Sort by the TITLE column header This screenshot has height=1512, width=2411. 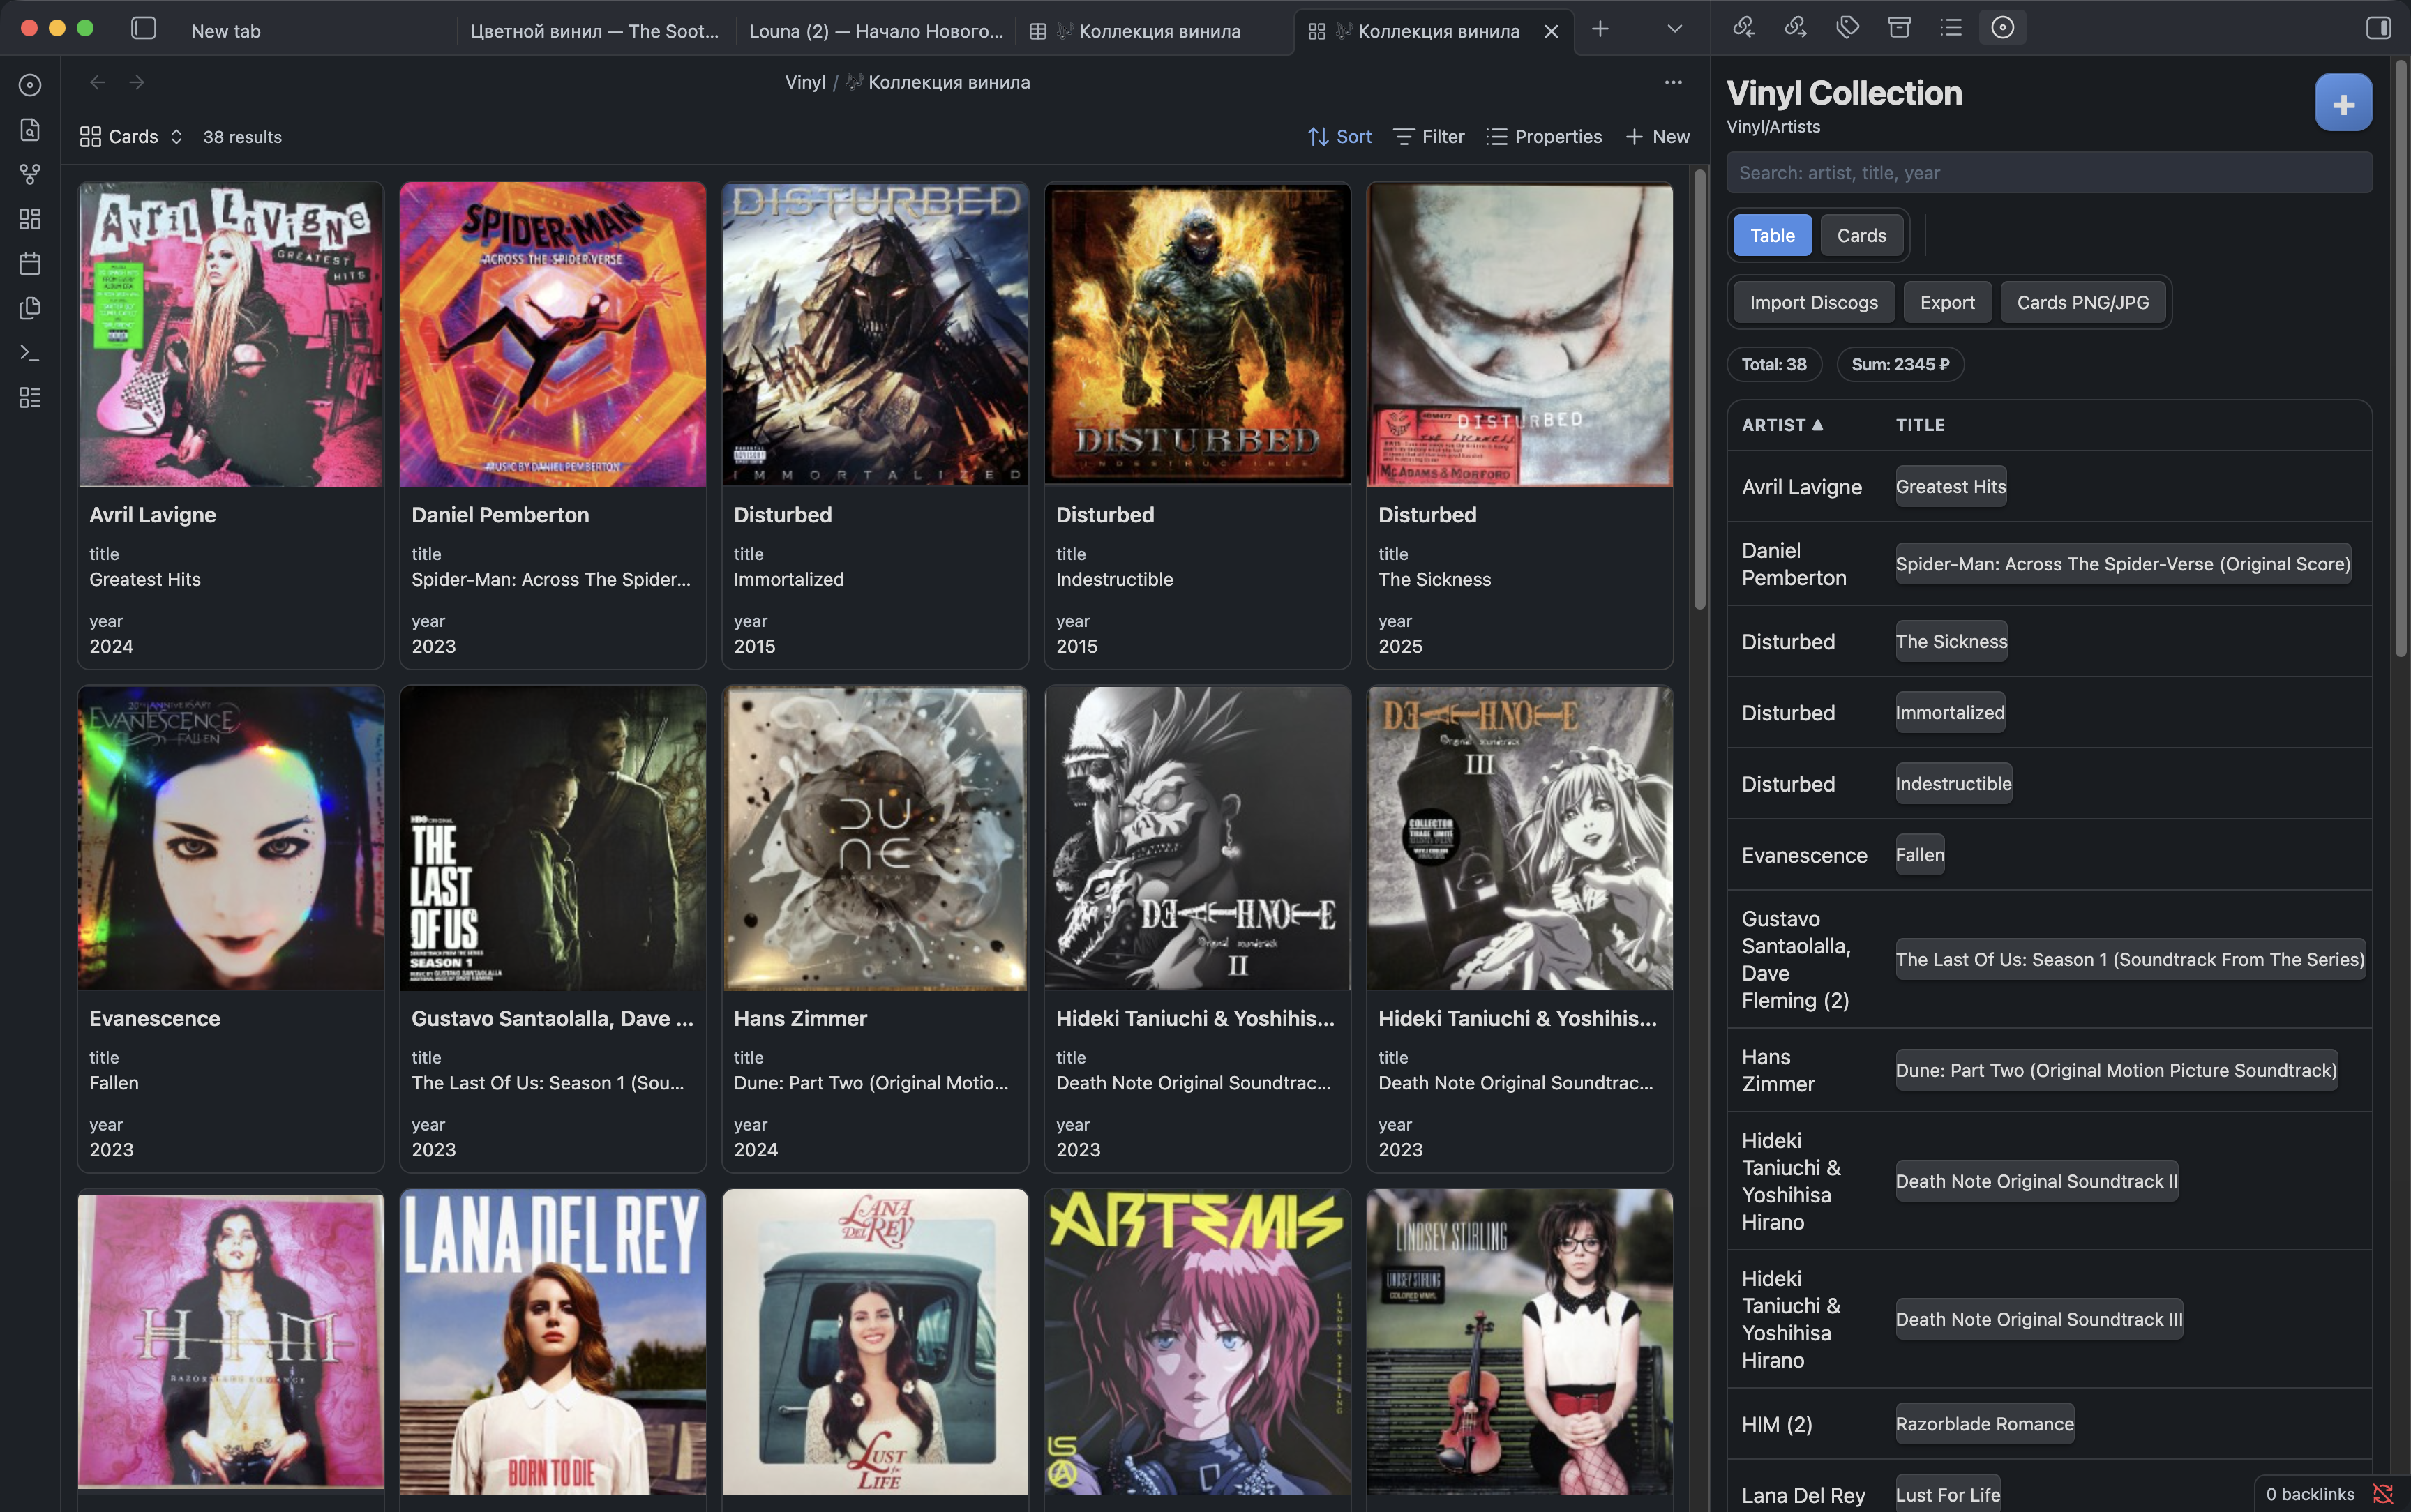pyautogui.click(x=1920, y=425)
